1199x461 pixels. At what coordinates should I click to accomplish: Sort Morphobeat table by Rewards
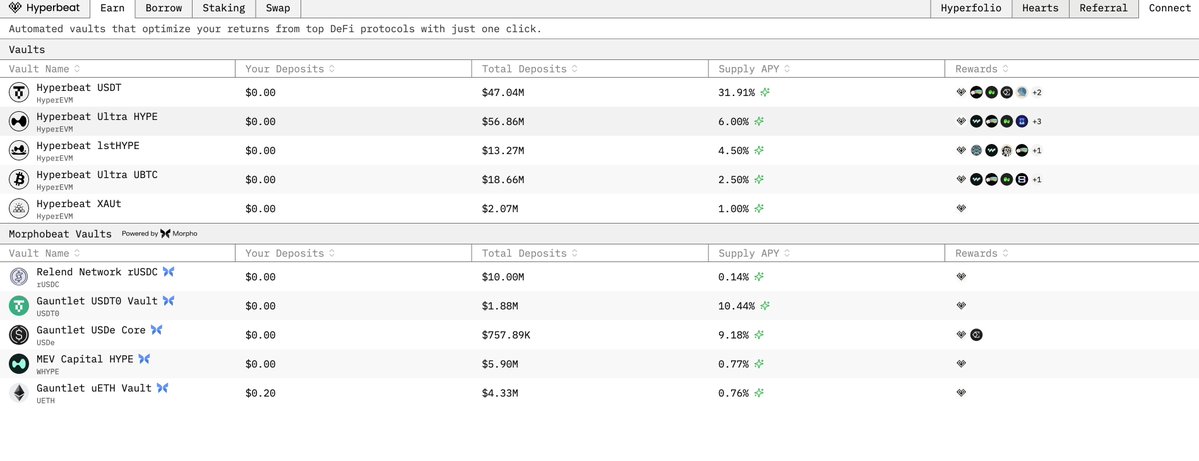(981, 253)
